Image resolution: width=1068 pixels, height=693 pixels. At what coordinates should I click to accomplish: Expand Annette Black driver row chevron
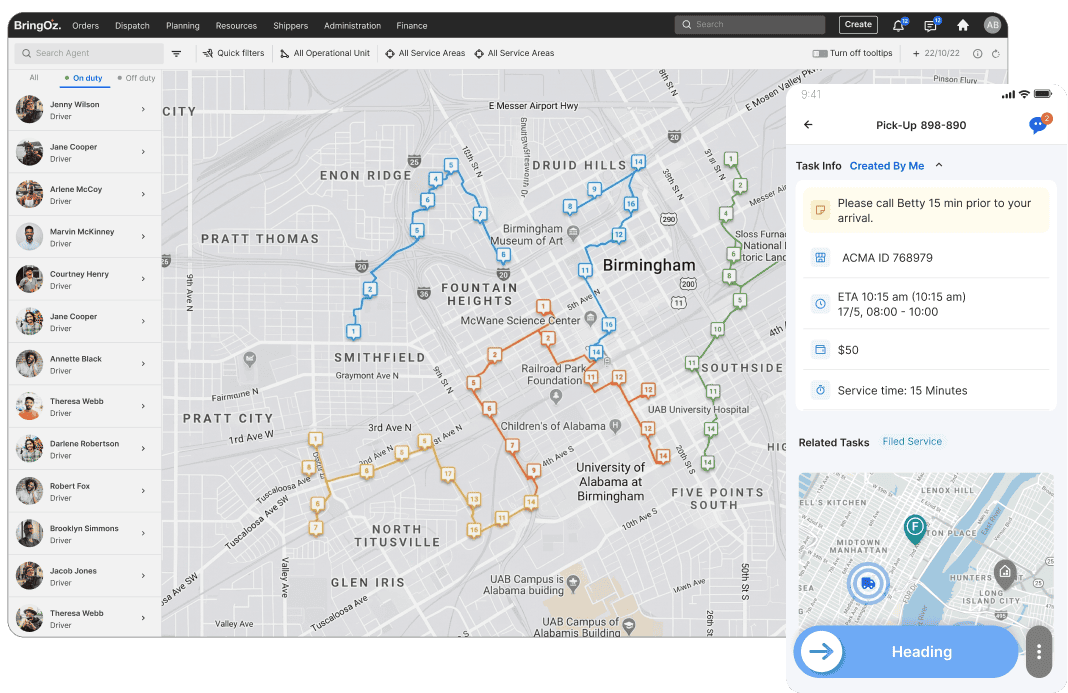click(x=143, y=364)
